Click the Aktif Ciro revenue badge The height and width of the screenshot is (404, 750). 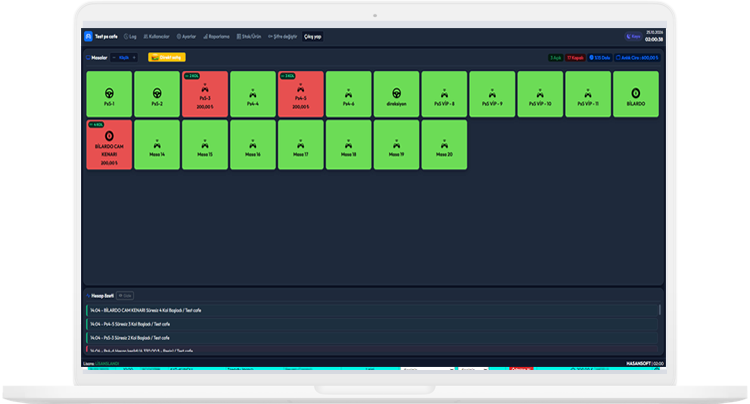tap(637, 58)
